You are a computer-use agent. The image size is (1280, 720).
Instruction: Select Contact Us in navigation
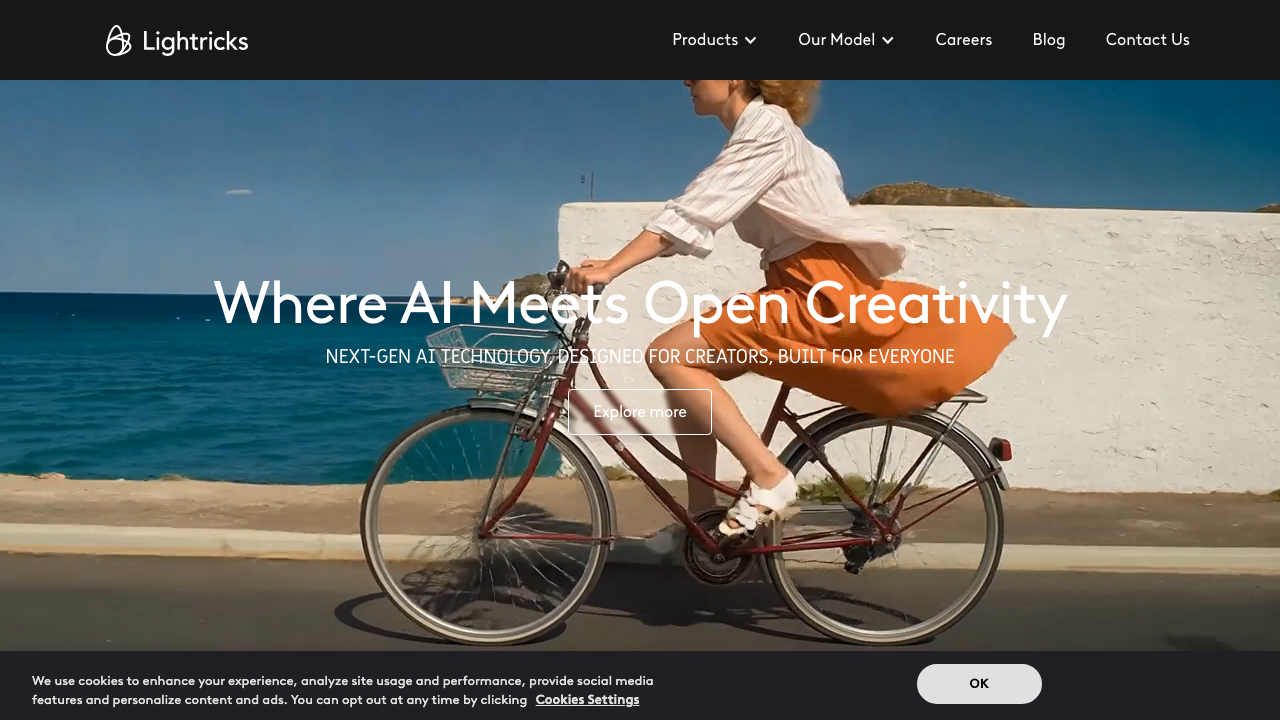coord(1147,40)
